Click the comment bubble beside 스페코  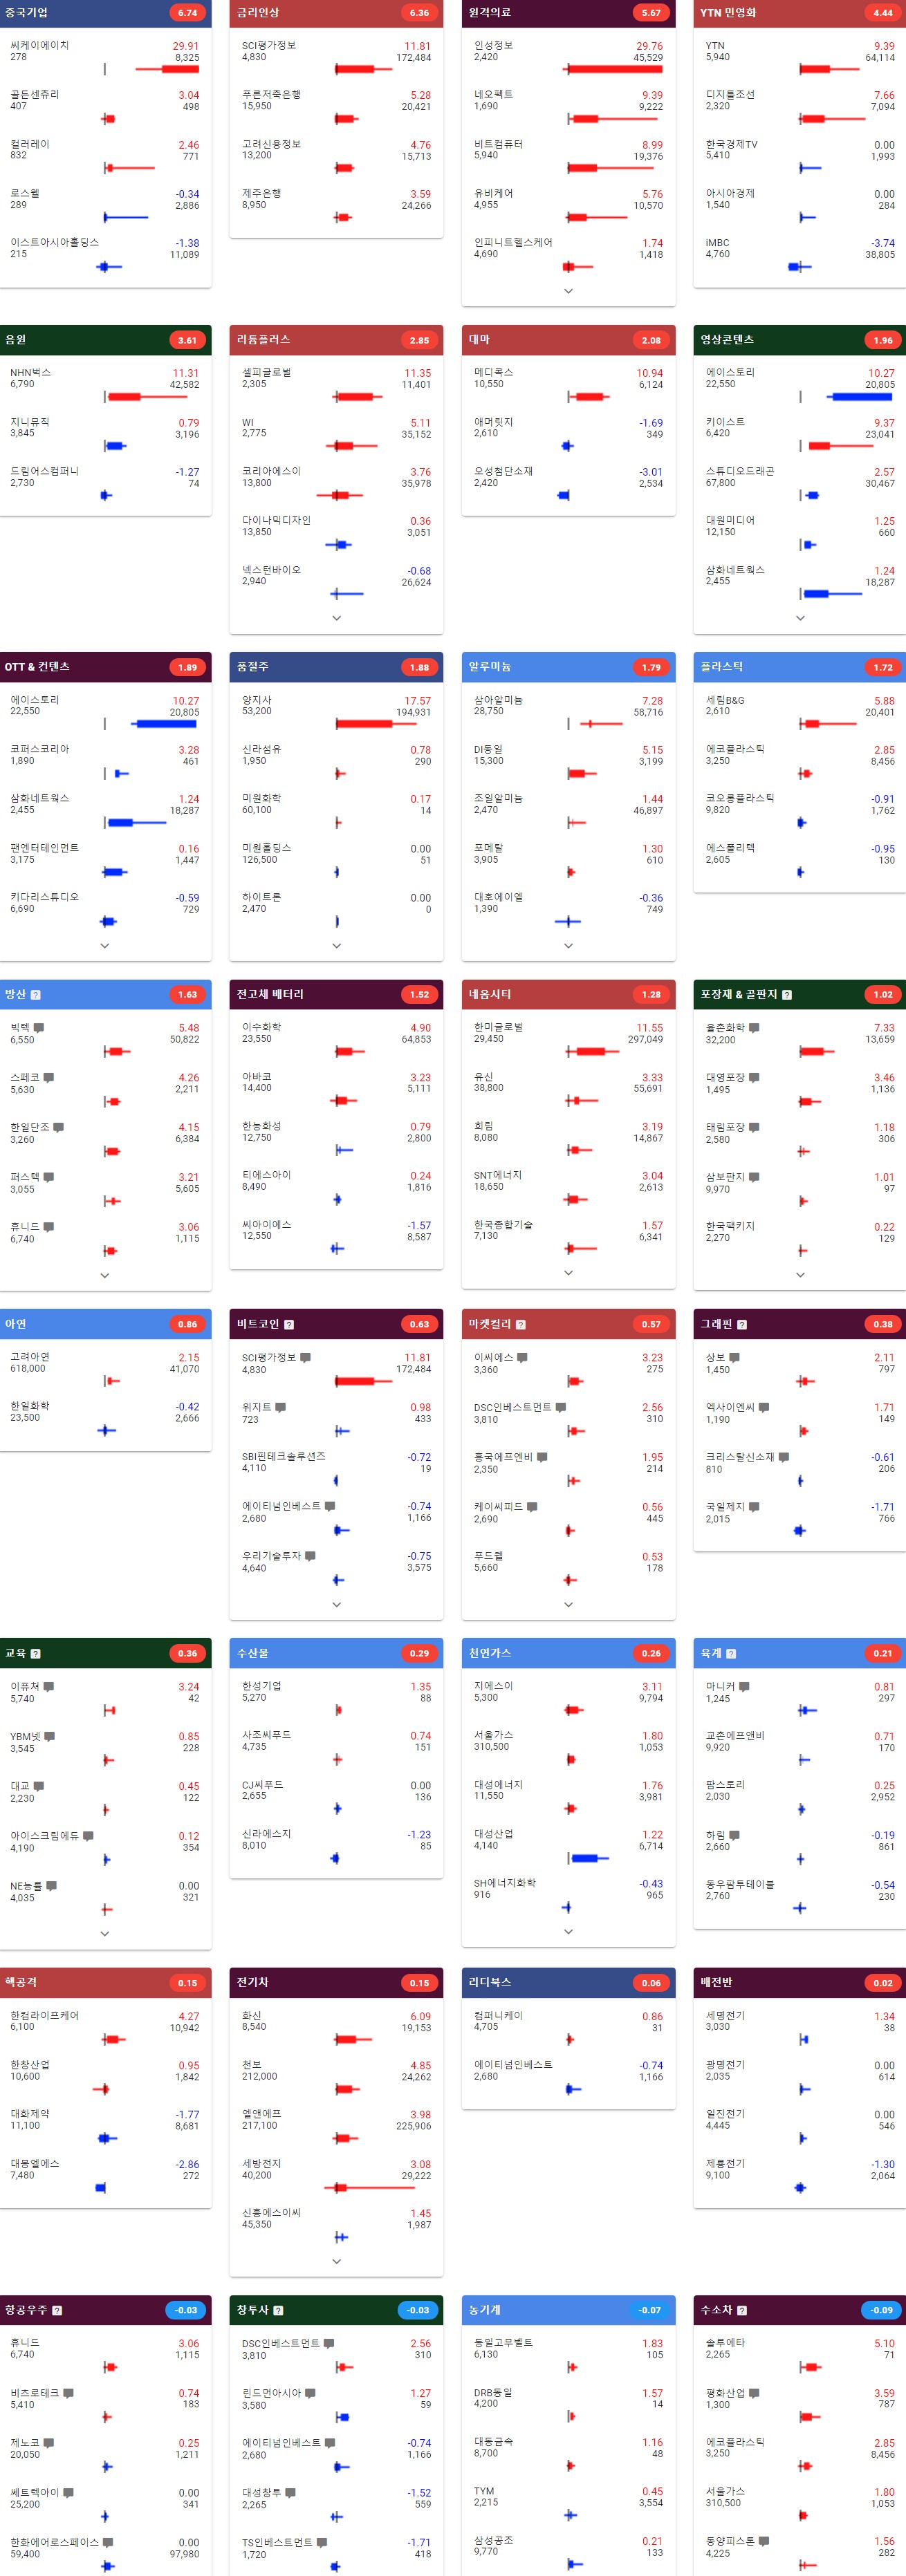click(49, 1077)
